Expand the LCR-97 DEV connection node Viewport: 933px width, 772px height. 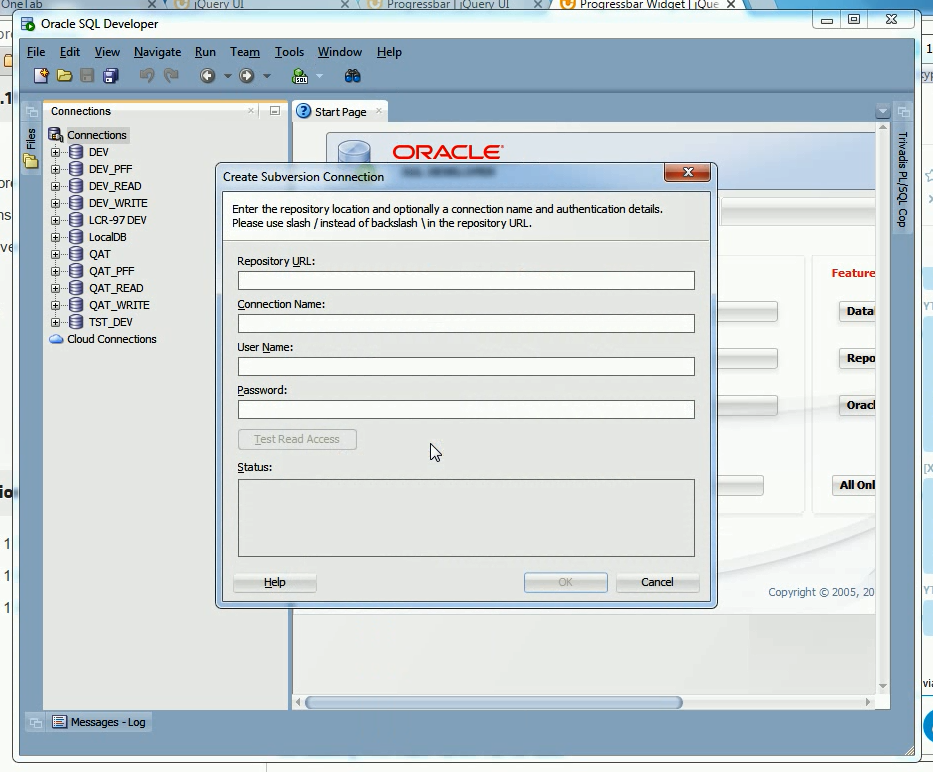(x=55, y=220)
